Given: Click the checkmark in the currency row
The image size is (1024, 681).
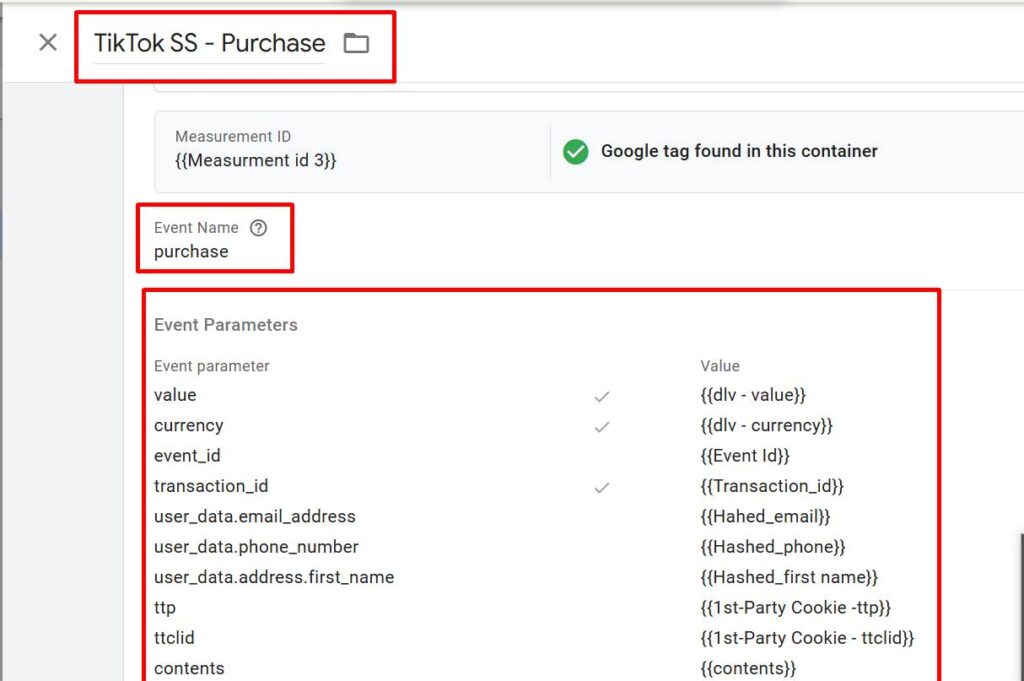Looking at the screenshot, I should point(601,427).
